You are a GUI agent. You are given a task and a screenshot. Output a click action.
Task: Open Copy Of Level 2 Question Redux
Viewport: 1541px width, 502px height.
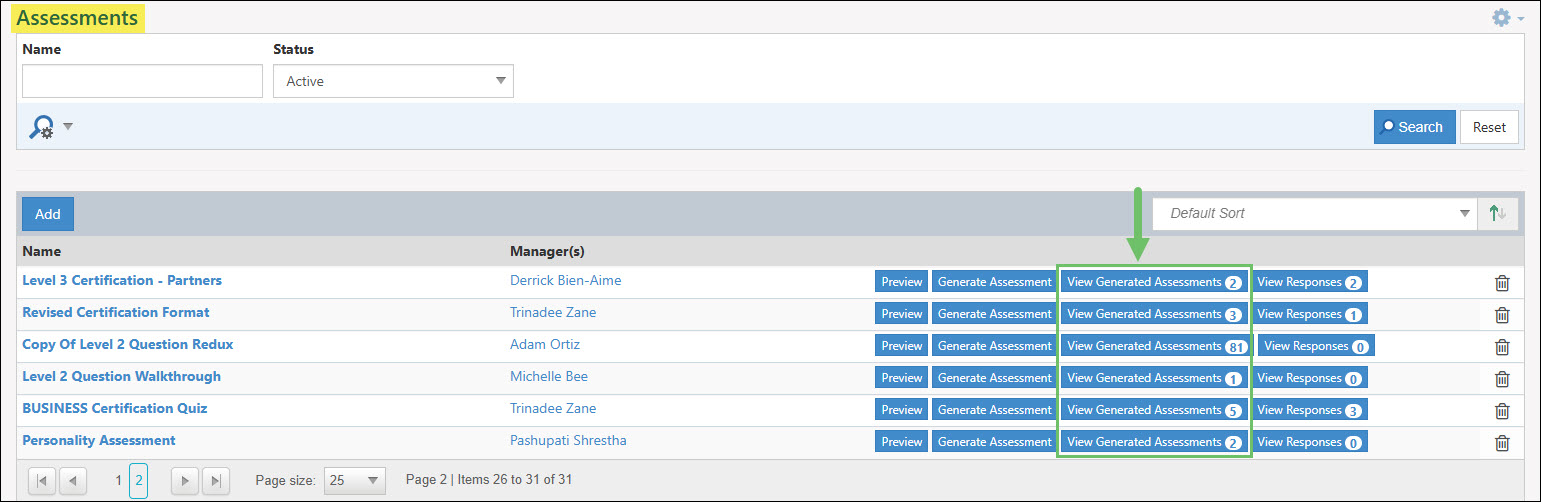click(128, 344)
